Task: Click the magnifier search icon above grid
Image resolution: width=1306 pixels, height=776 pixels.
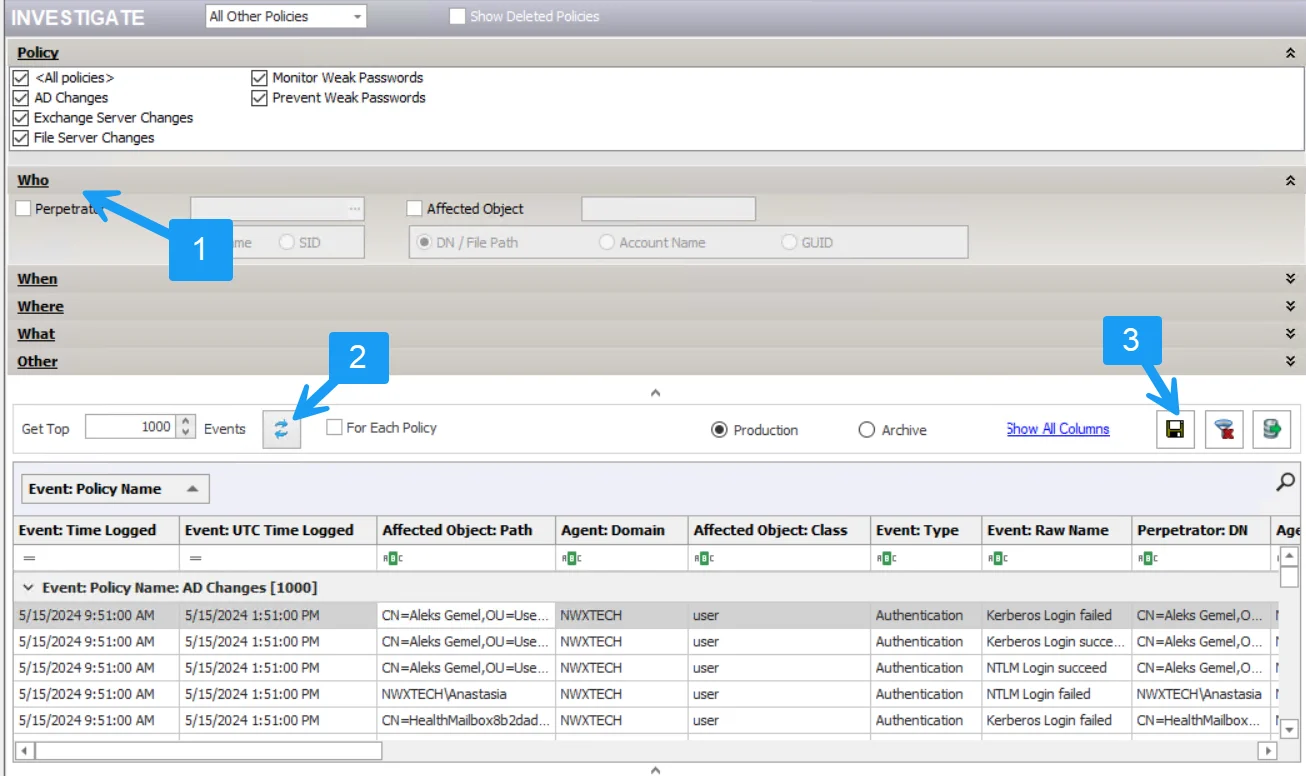Action: [1285, 482]
